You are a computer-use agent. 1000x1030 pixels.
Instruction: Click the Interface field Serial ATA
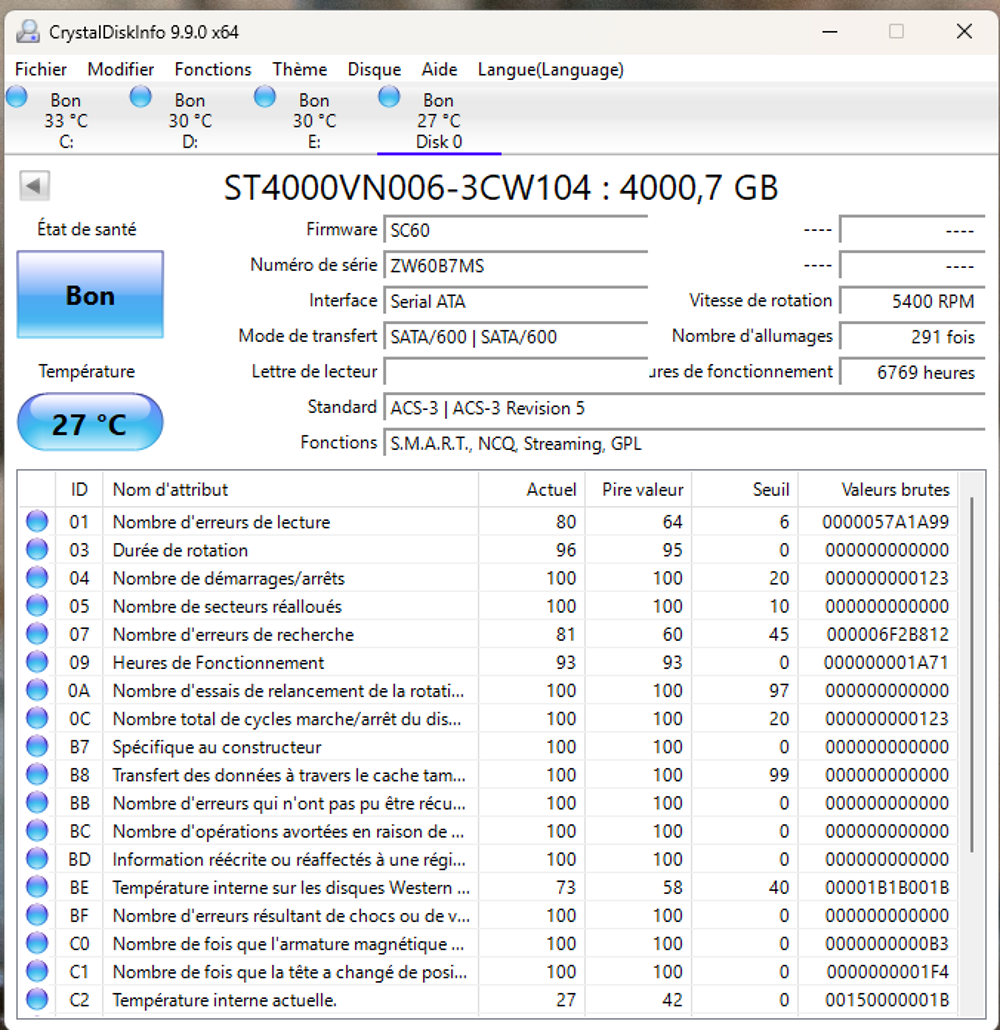(516, 302)
